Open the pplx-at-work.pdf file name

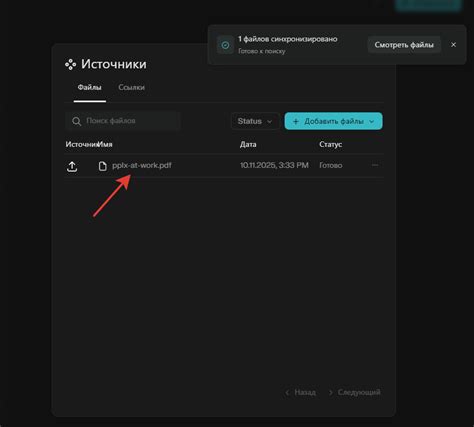click(x=142, y=165)
